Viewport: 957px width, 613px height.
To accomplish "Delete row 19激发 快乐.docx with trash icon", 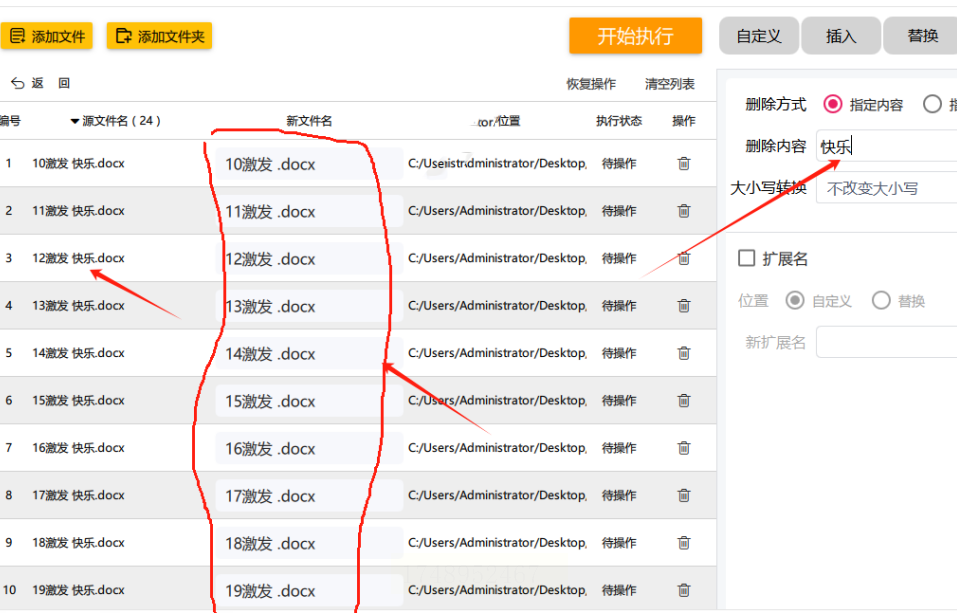I will (684, 590).
